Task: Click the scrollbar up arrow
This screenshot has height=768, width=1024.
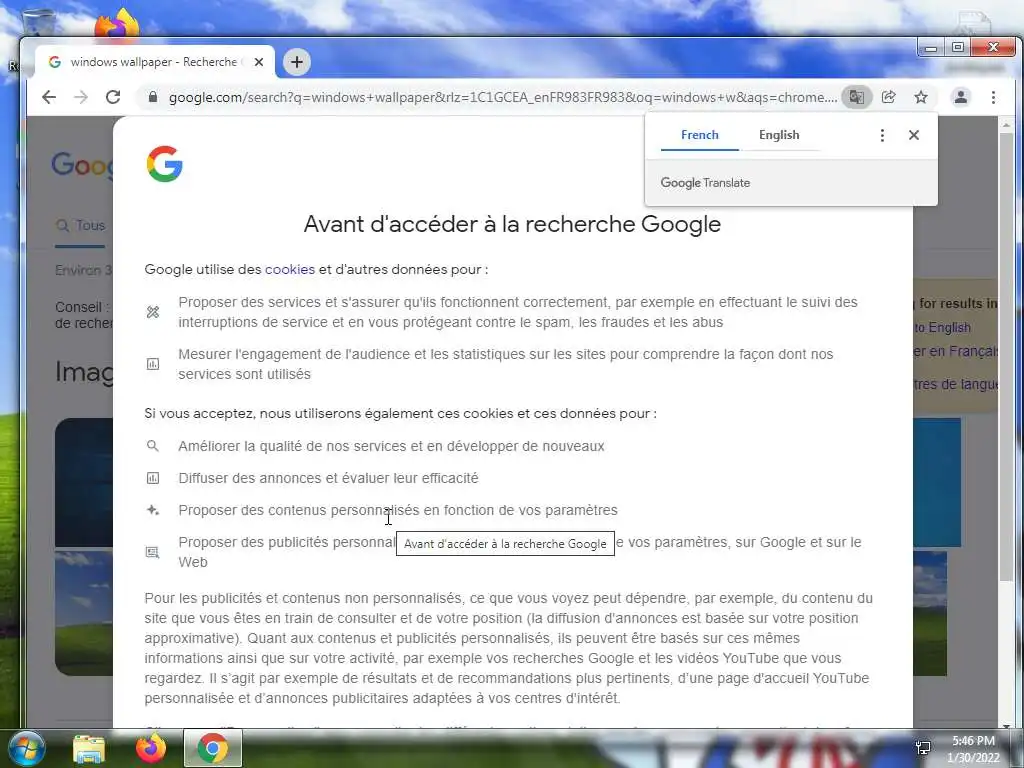Action: coord(1006,124)
